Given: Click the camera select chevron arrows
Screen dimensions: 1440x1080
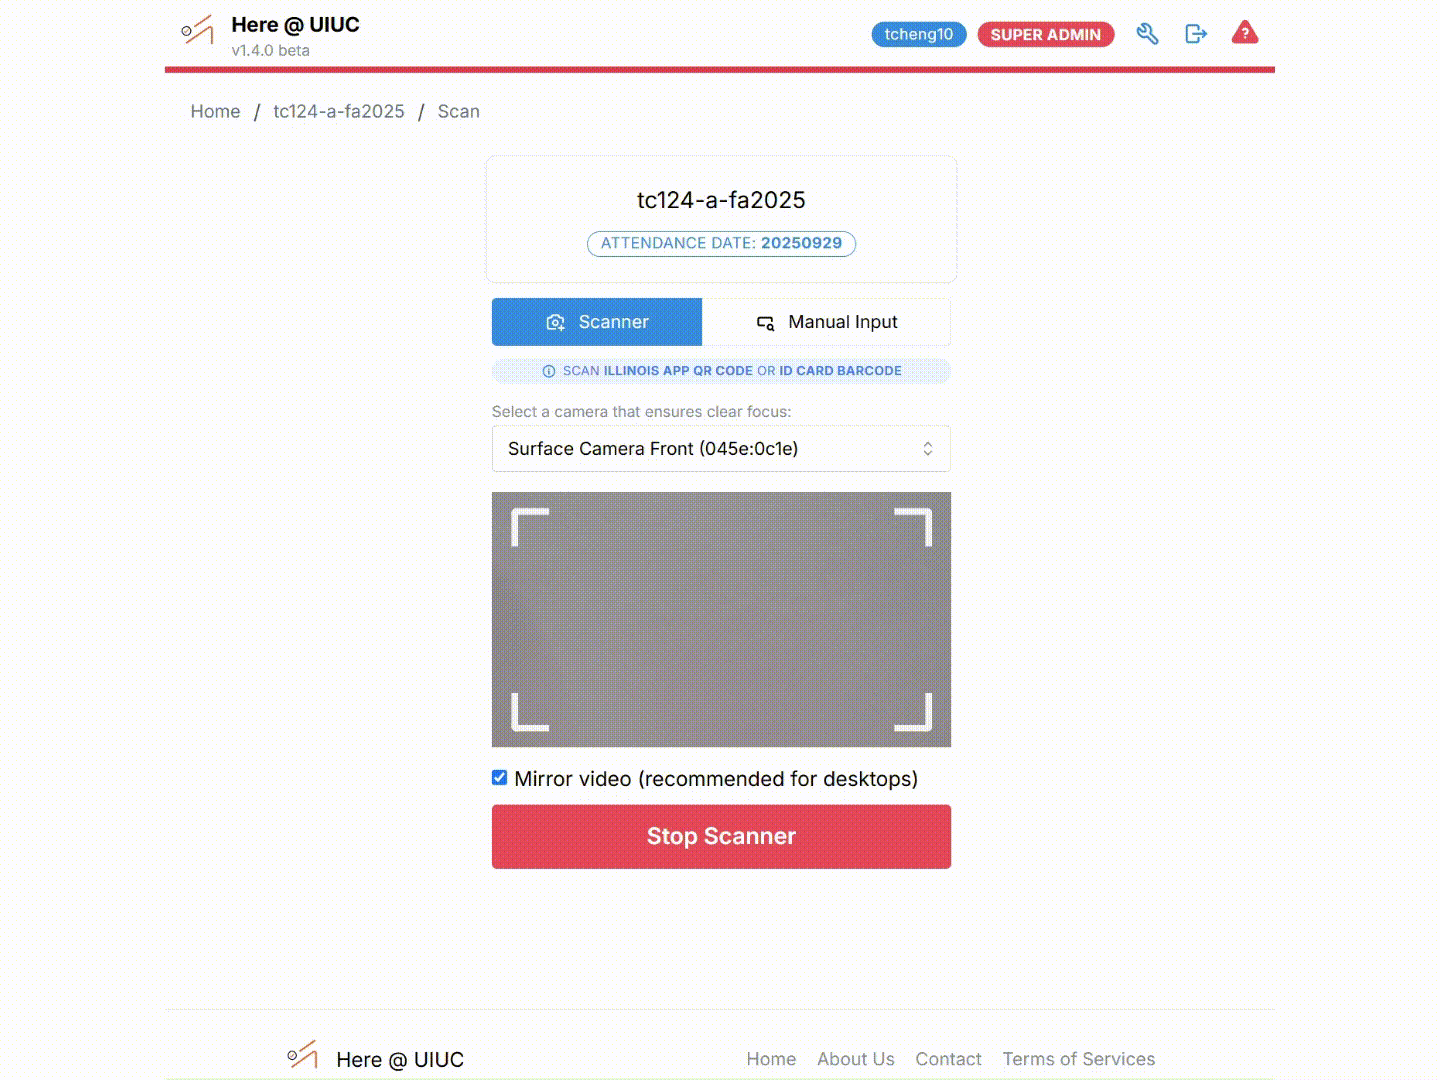Looking at the screenshot, I should click(928, 449).
